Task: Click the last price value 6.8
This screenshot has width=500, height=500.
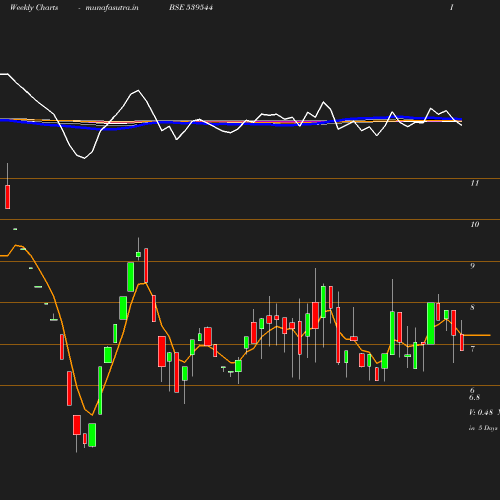Action: pyautogui.click(x=474, y=397)
